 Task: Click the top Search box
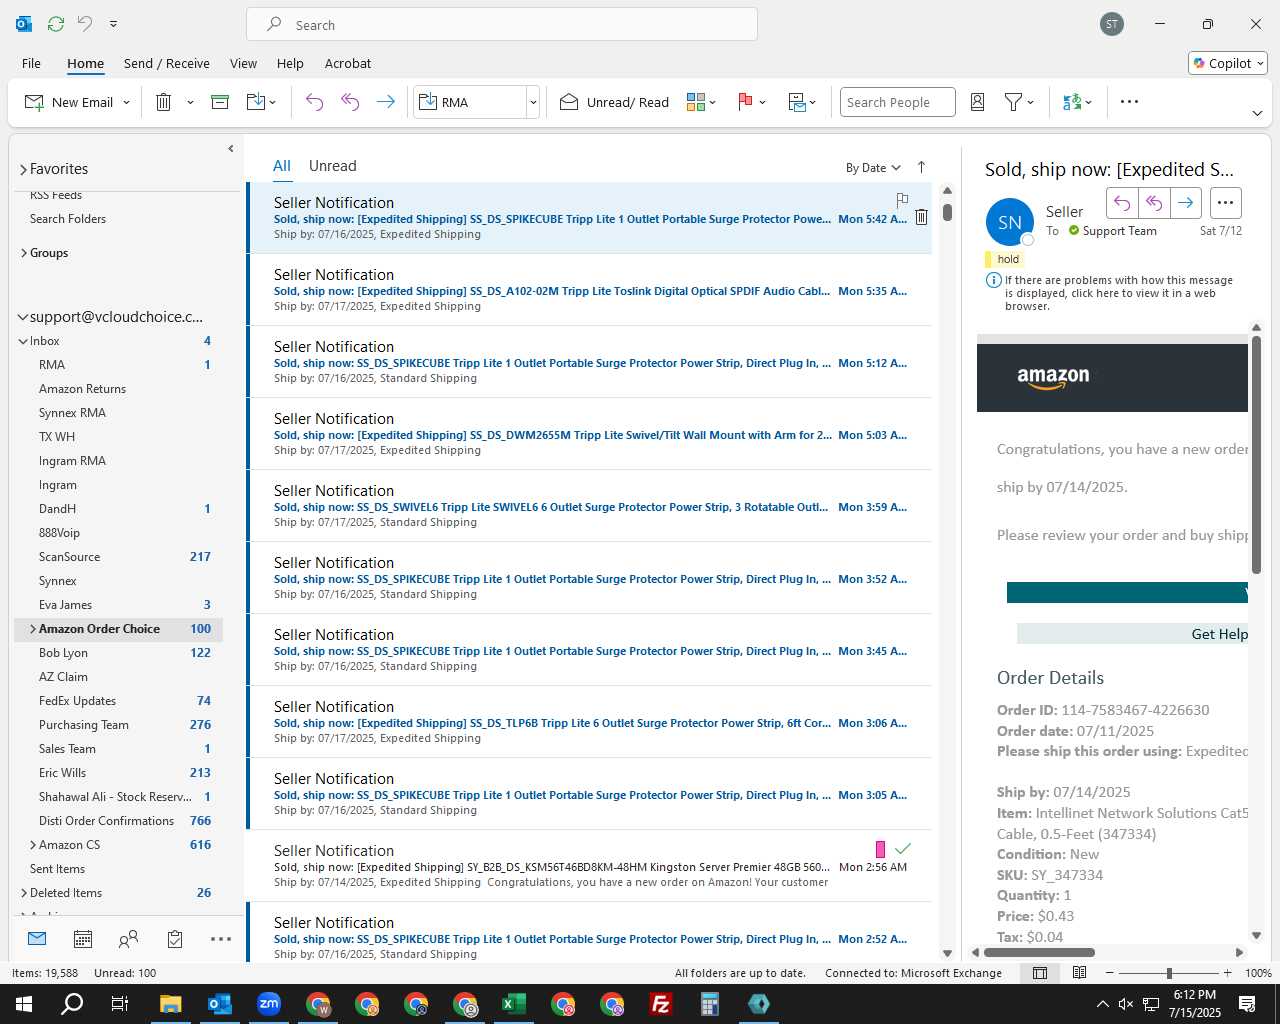(502, 24)
